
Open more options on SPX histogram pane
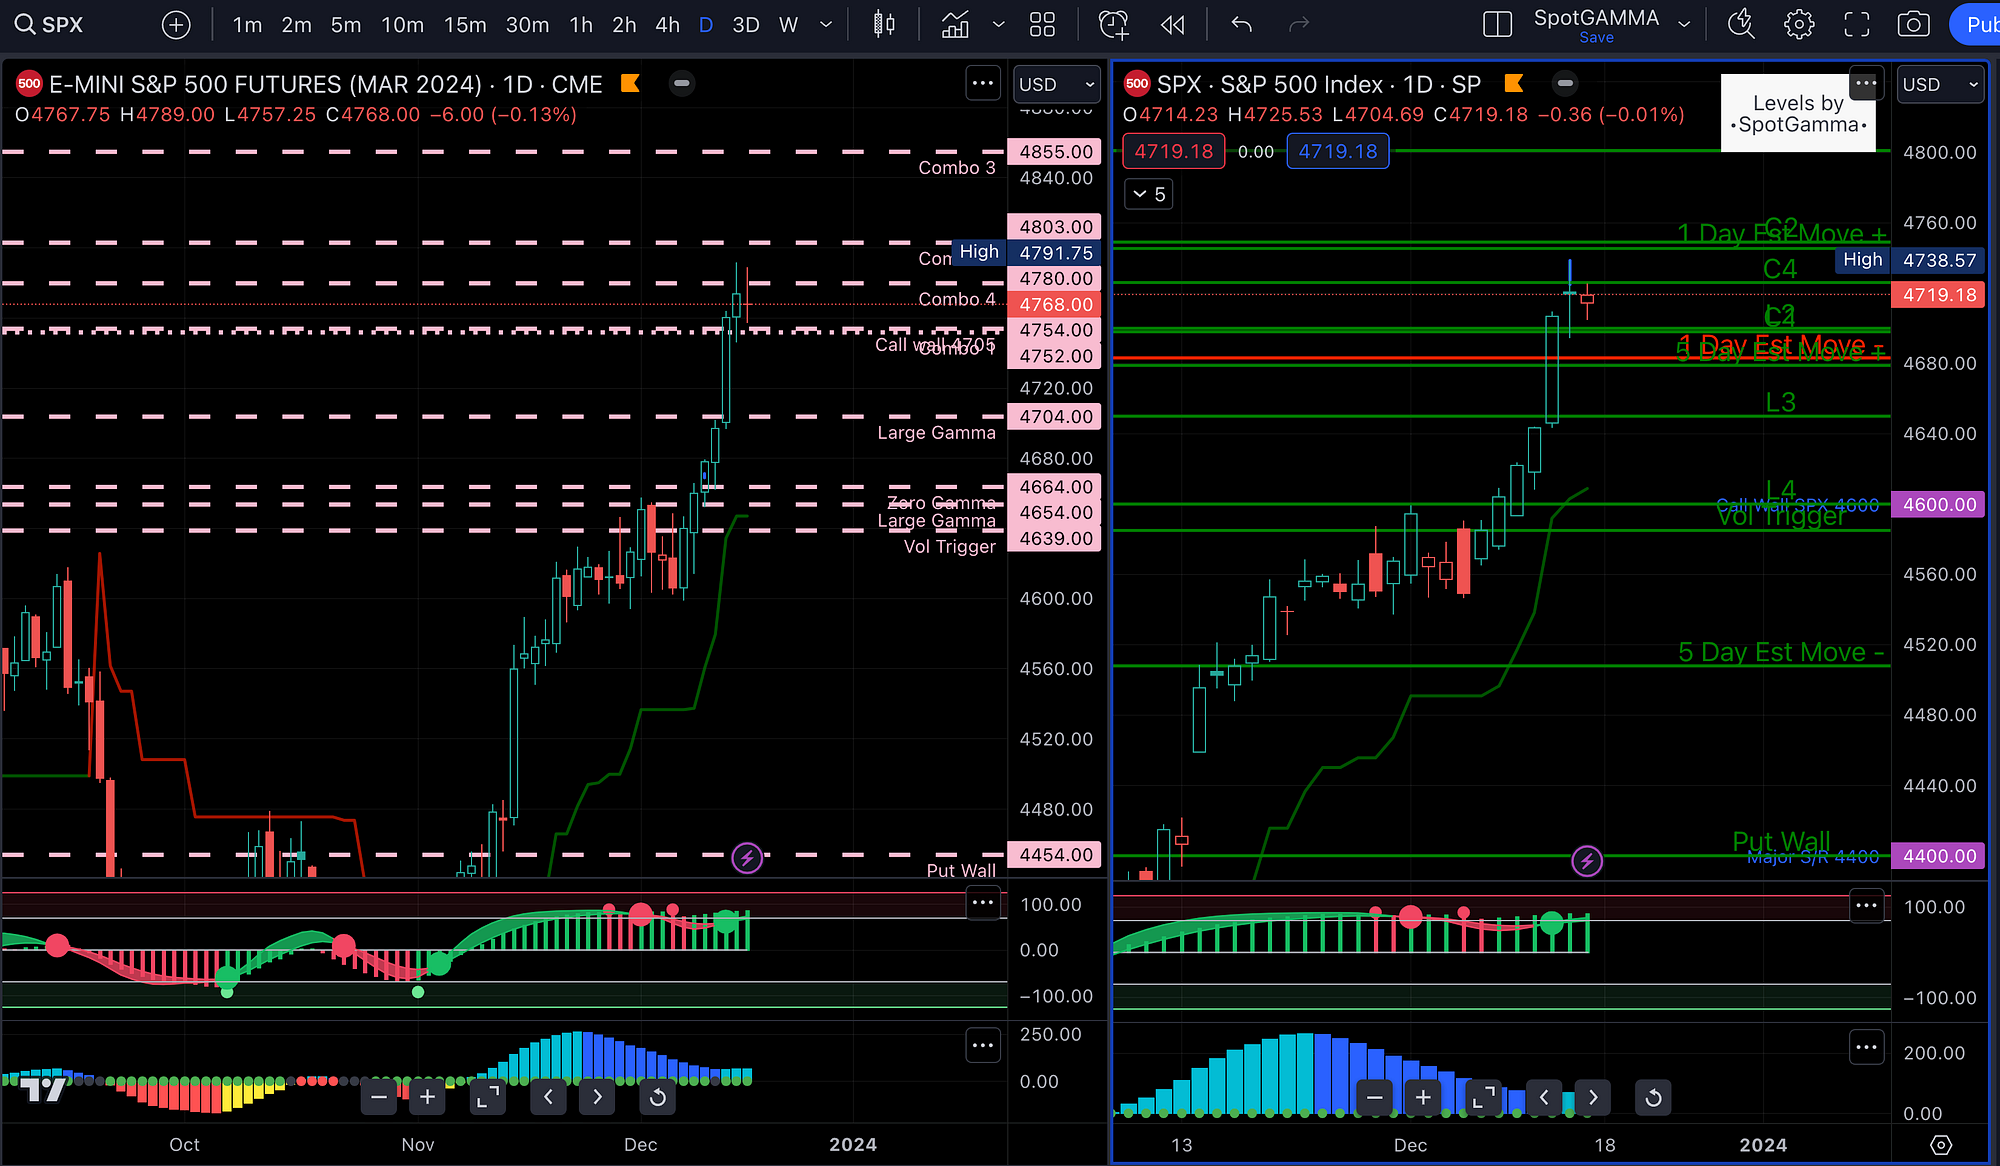point(1867,1047)
